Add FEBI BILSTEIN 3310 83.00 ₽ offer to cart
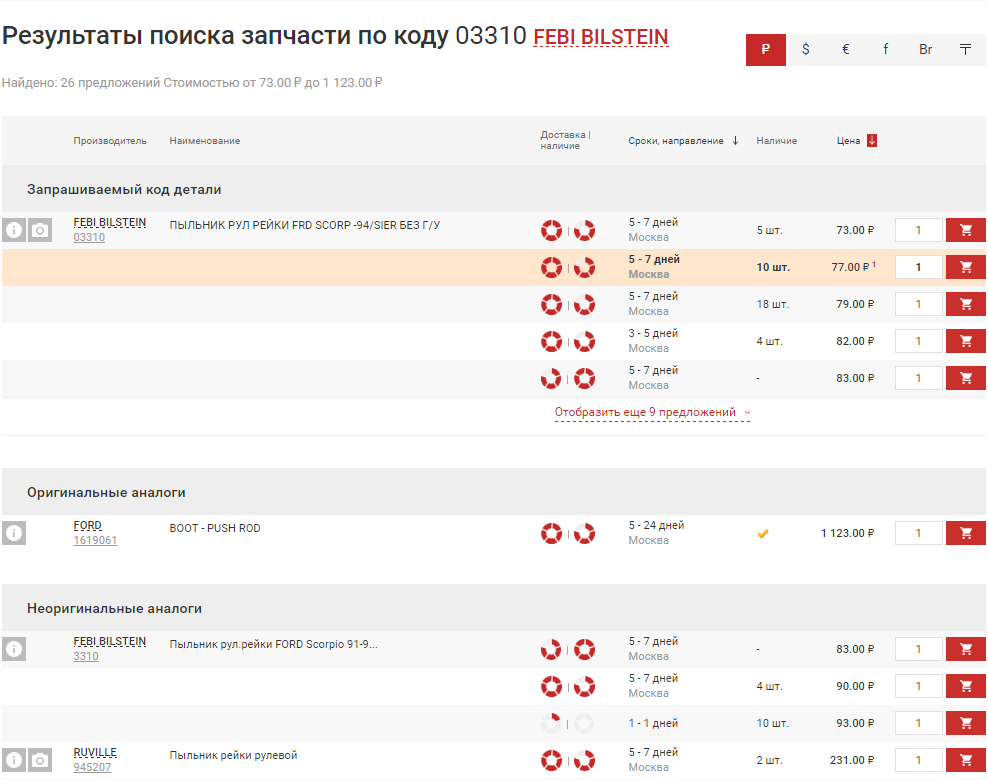The height and width of the screenshot is (780, 988). coord(965,649)
